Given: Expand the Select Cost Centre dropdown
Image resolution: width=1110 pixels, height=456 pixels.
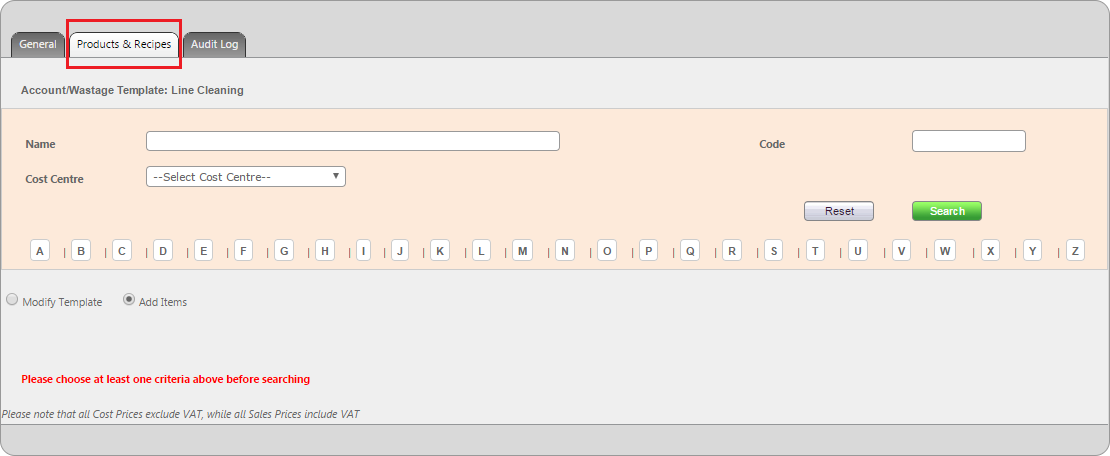Looking at the screenshot, I should click(x=245, y=177).
